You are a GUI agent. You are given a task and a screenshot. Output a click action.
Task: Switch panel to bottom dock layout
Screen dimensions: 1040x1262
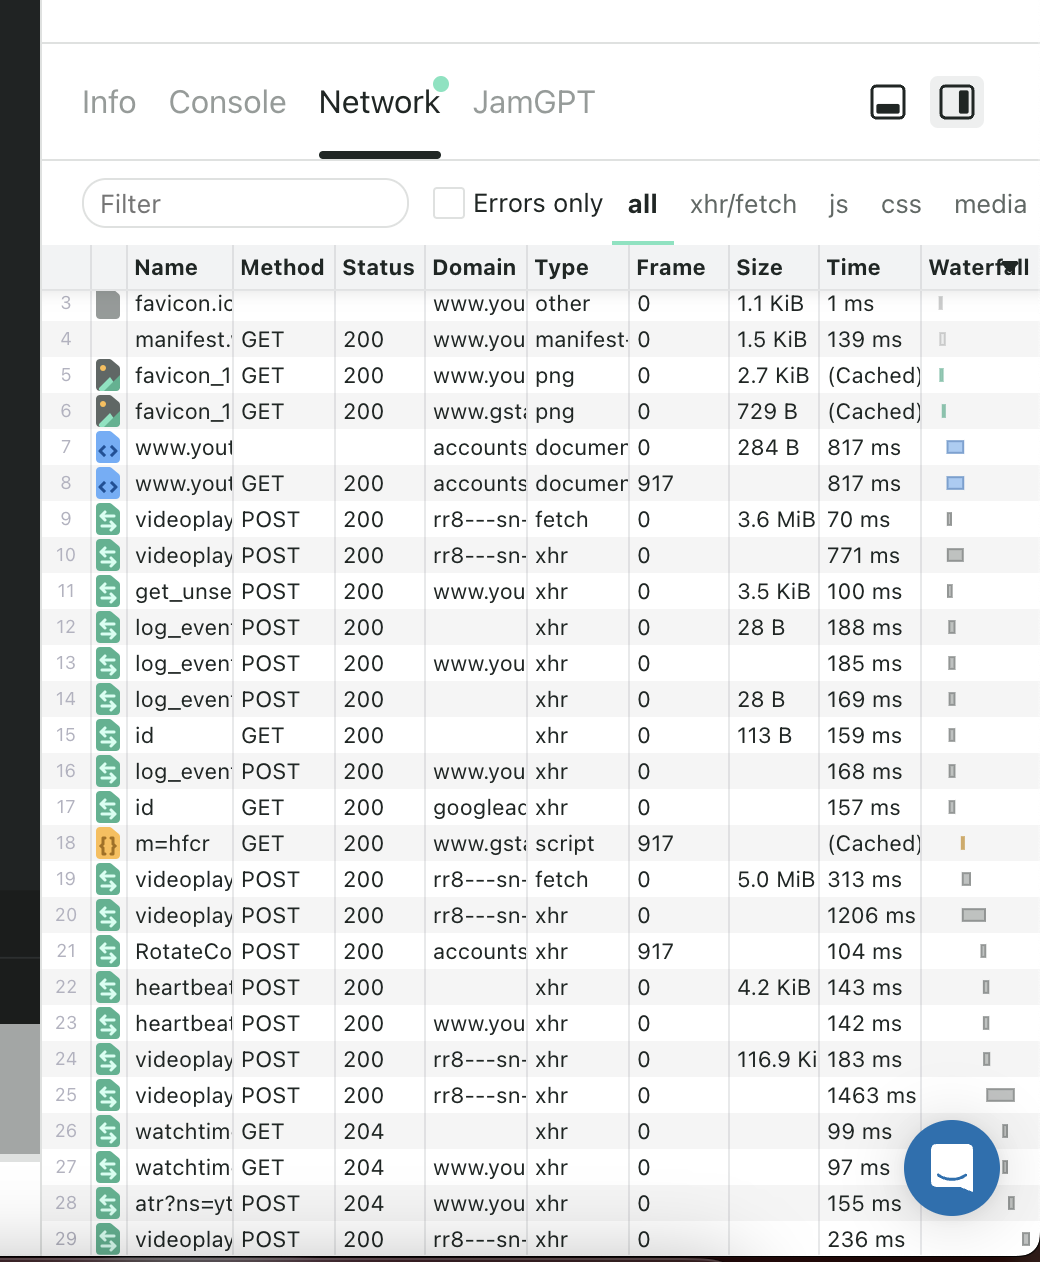coord(888,102)
